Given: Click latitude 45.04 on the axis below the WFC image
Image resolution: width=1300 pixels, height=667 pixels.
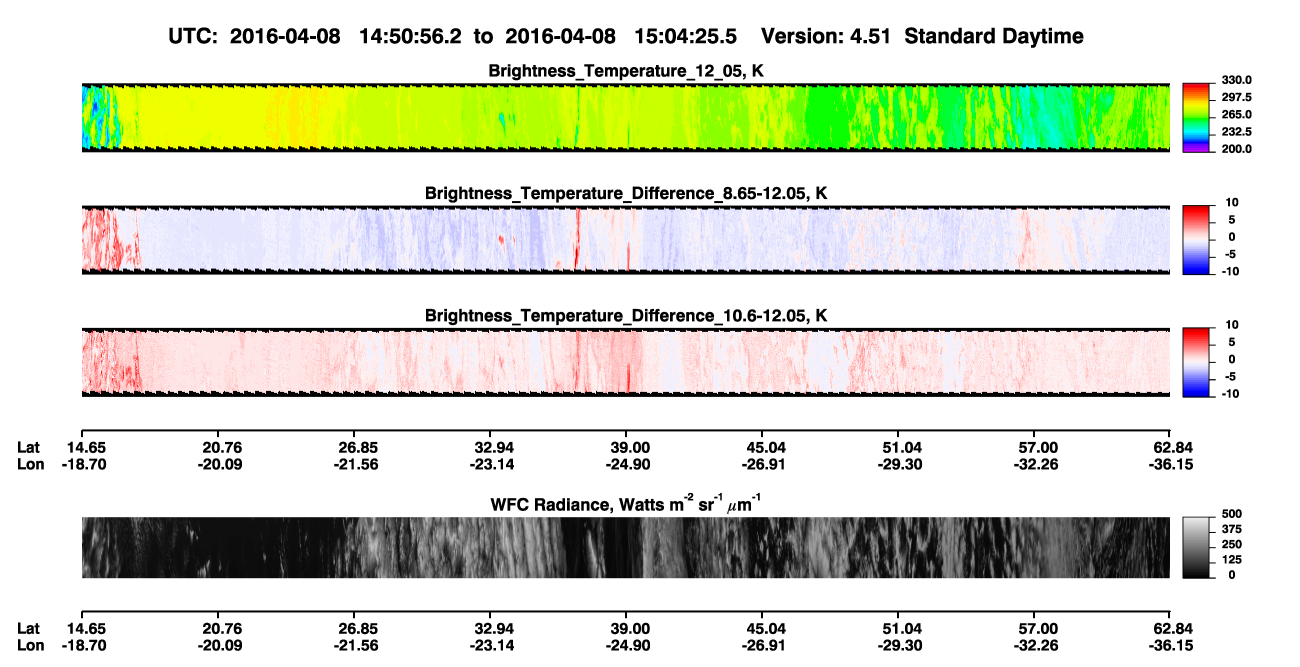Looking at the screenshot, I should (x=765, y=629).
